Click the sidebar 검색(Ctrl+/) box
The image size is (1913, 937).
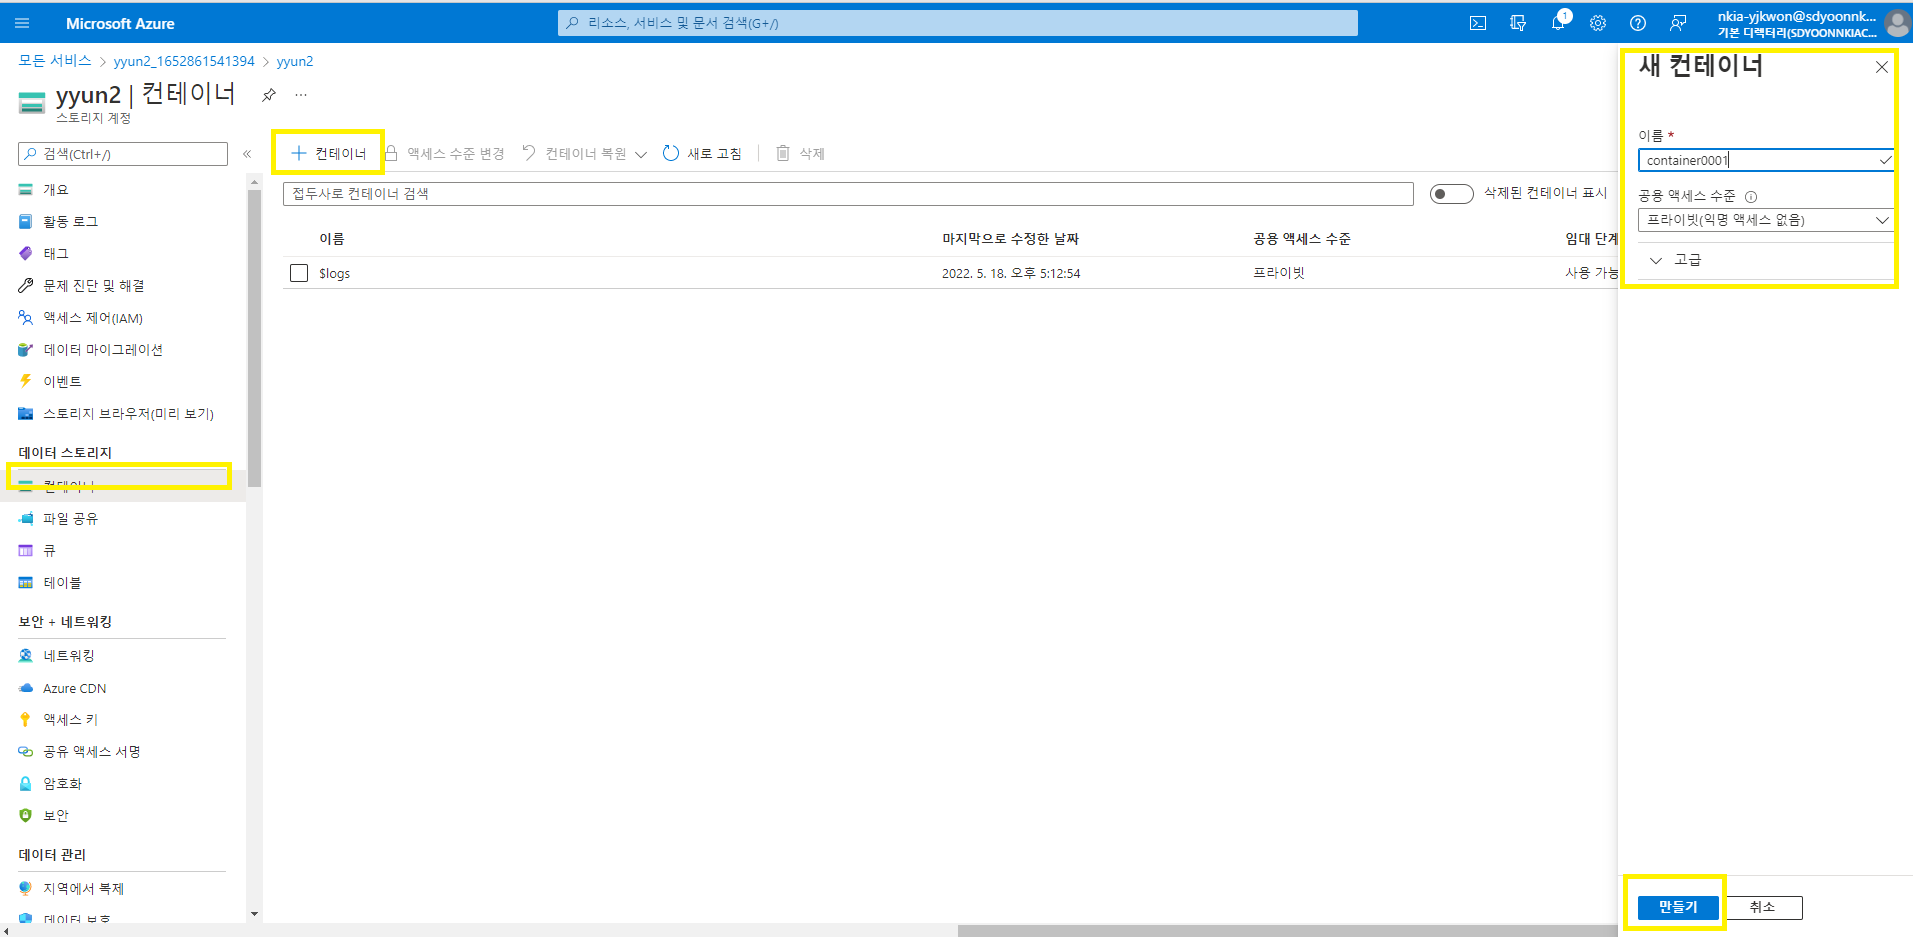(123, 154)
